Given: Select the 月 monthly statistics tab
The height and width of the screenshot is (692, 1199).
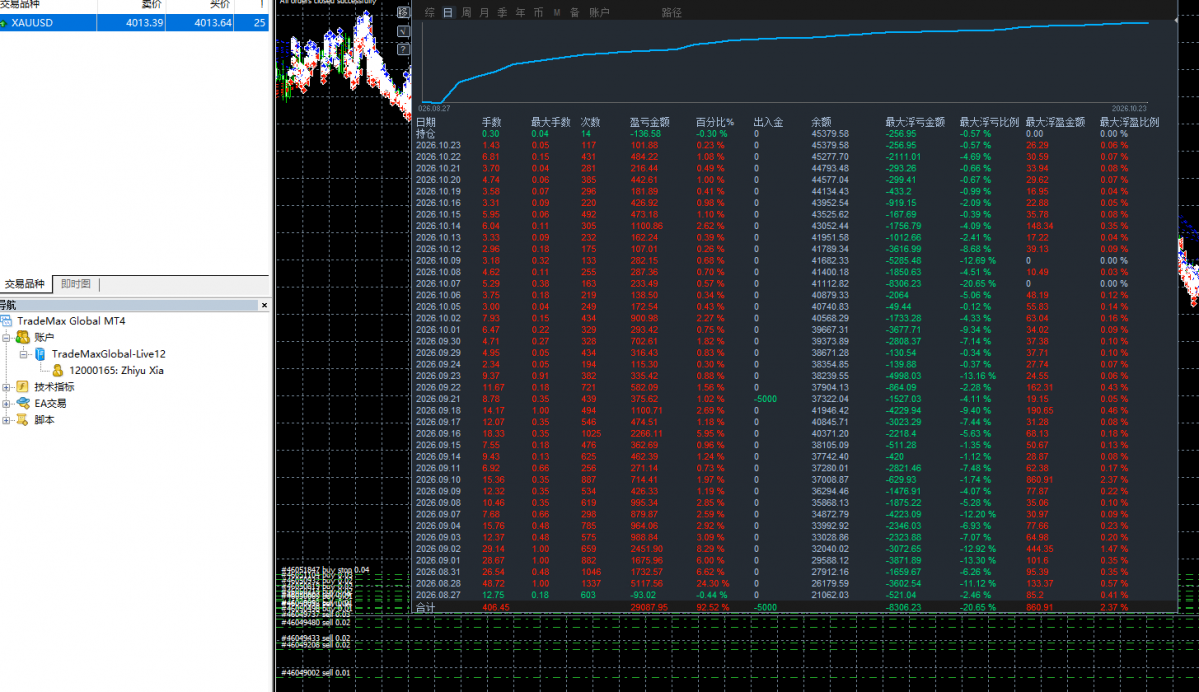Looking at the screenshot, I should 485,12.
